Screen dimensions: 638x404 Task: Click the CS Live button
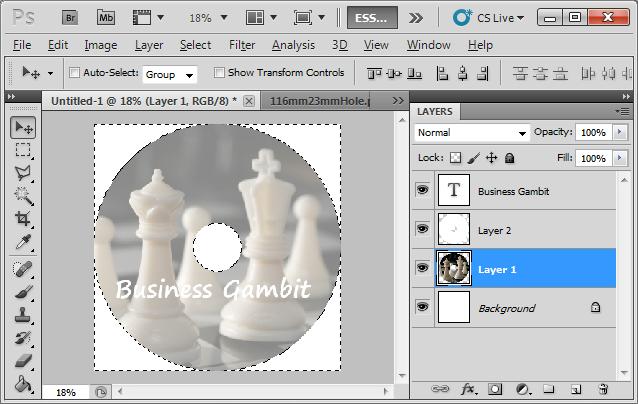click(x=490, y=17)
